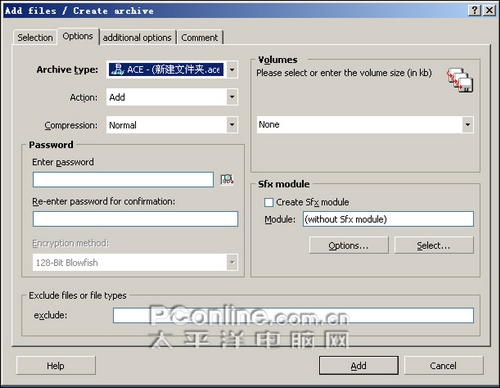The height and width of the screenshot is (388, 500).
Task: Open the additional options tab
Action: (x=137, y=37)
